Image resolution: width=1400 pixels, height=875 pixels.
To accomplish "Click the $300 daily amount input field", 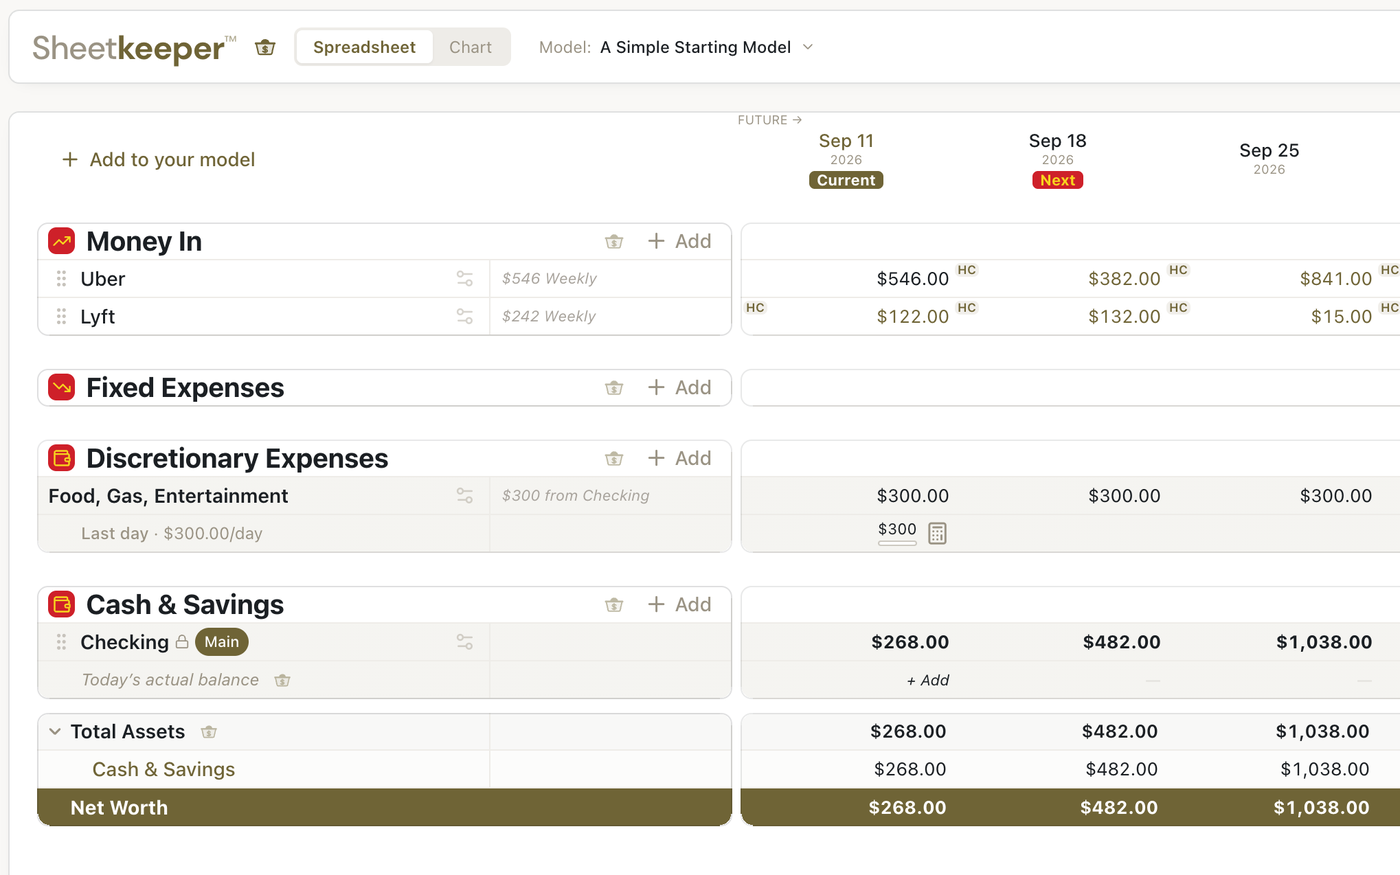I will (897, 531).
